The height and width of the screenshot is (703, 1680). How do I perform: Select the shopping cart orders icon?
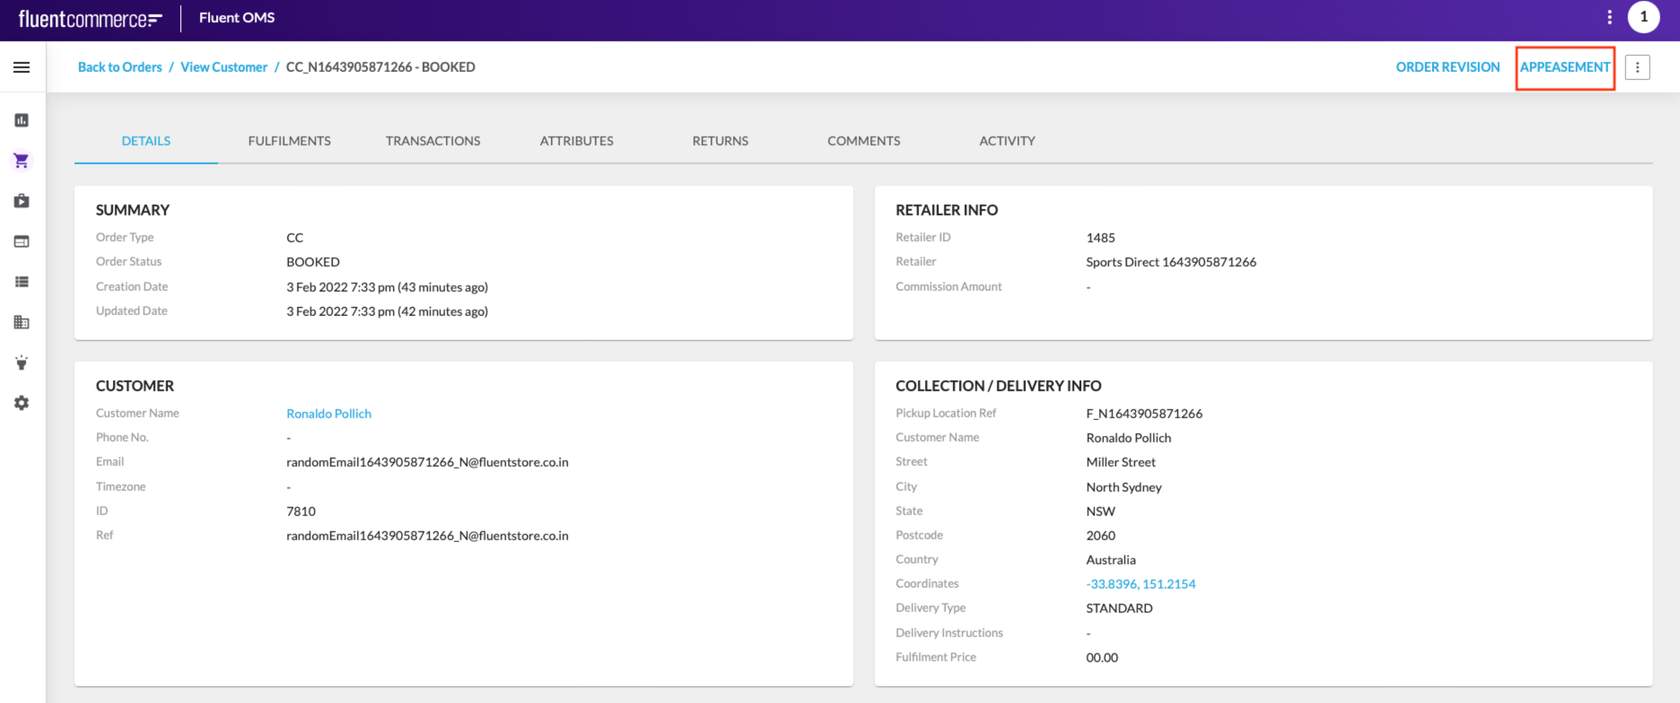(21, 161)
